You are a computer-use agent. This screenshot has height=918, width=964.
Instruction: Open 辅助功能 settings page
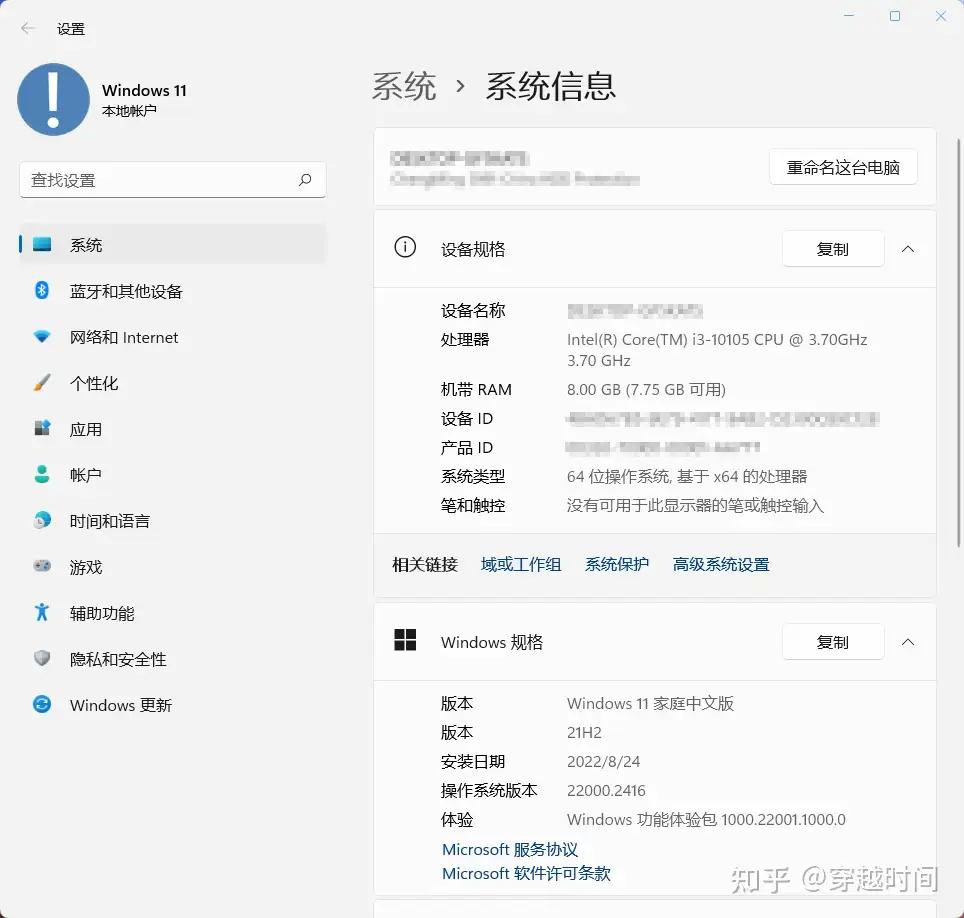[x=173, y=612]
